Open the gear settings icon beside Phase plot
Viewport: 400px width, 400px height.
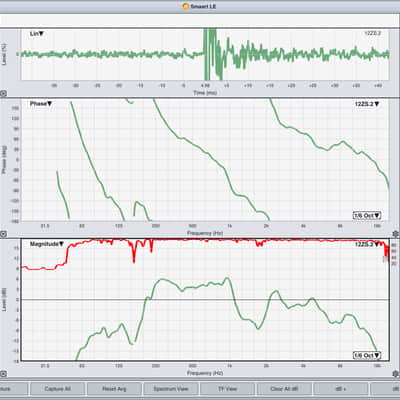pos(396,233)
